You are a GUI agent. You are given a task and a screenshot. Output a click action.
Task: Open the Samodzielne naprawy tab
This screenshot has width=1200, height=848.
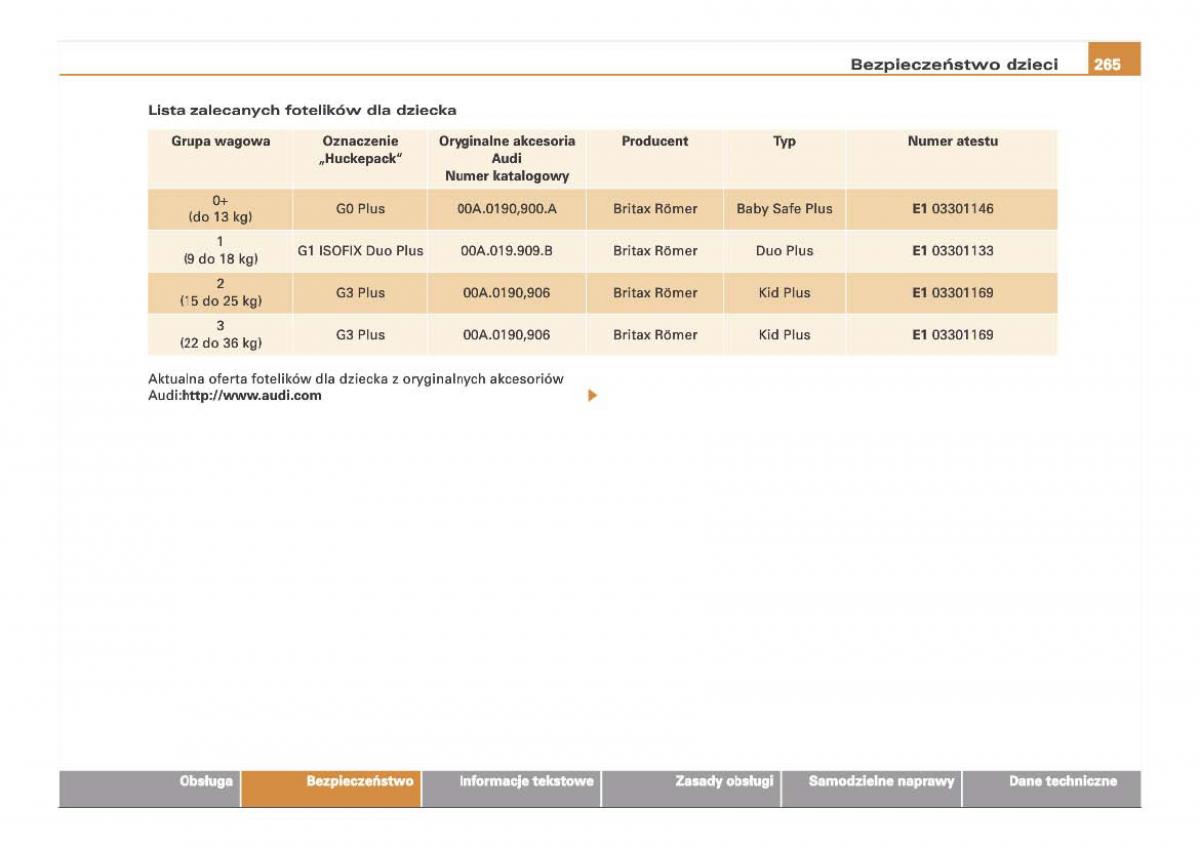tap(871, 788)
